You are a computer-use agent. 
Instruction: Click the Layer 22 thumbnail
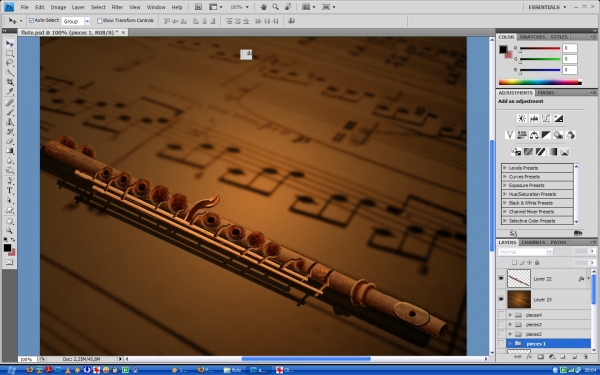pos(519,279)
